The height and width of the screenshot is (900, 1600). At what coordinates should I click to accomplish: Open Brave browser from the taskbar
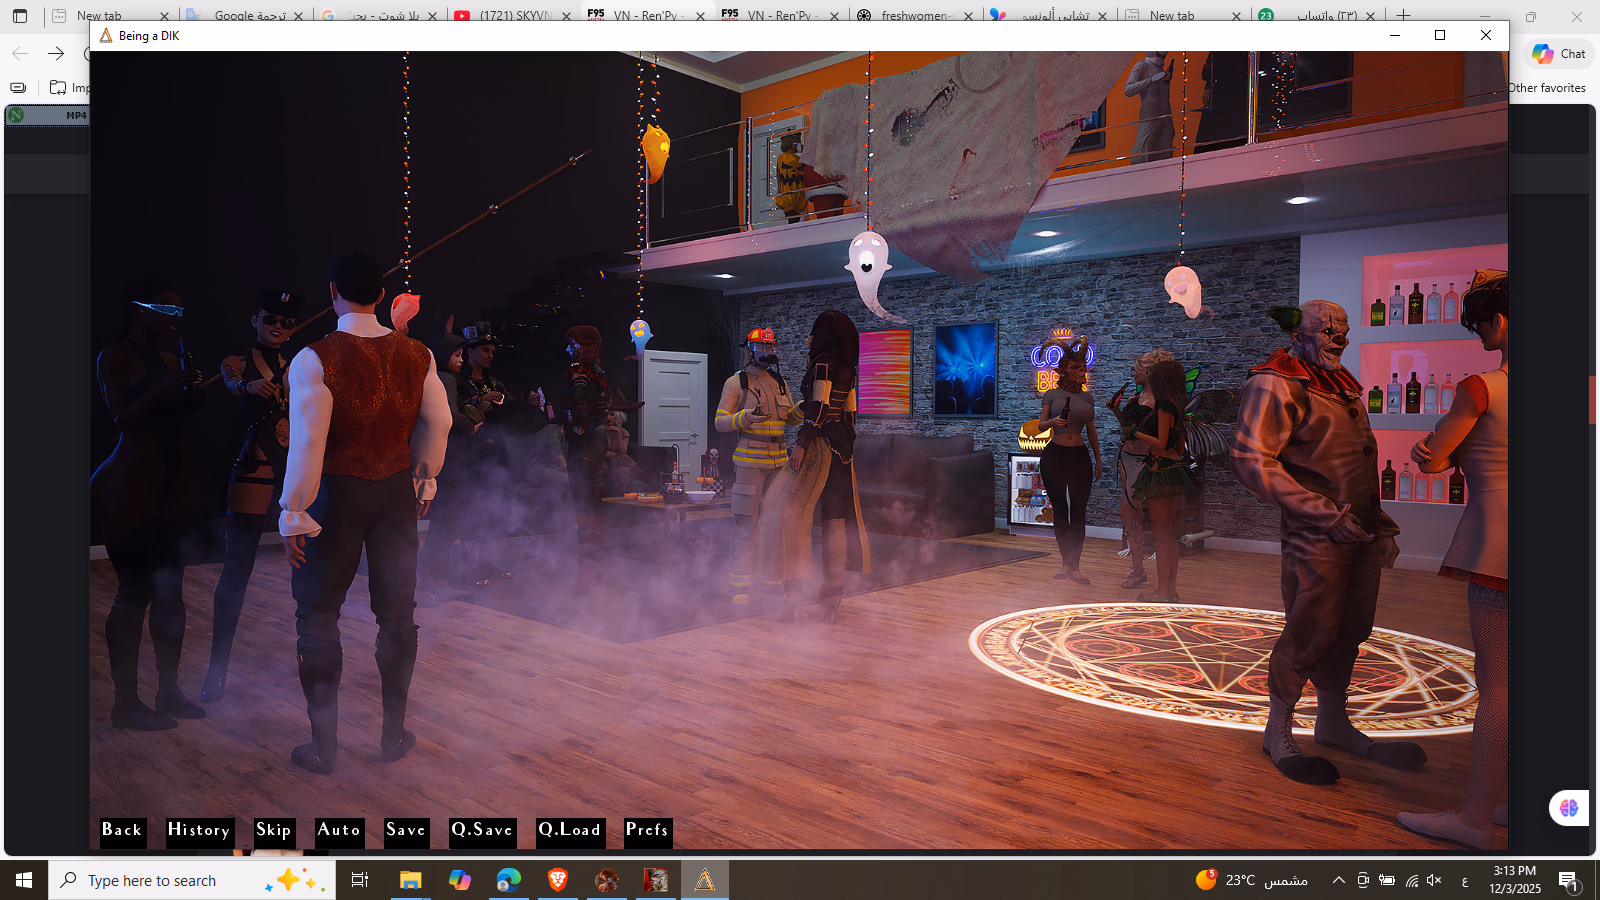(x=558, y=880)
